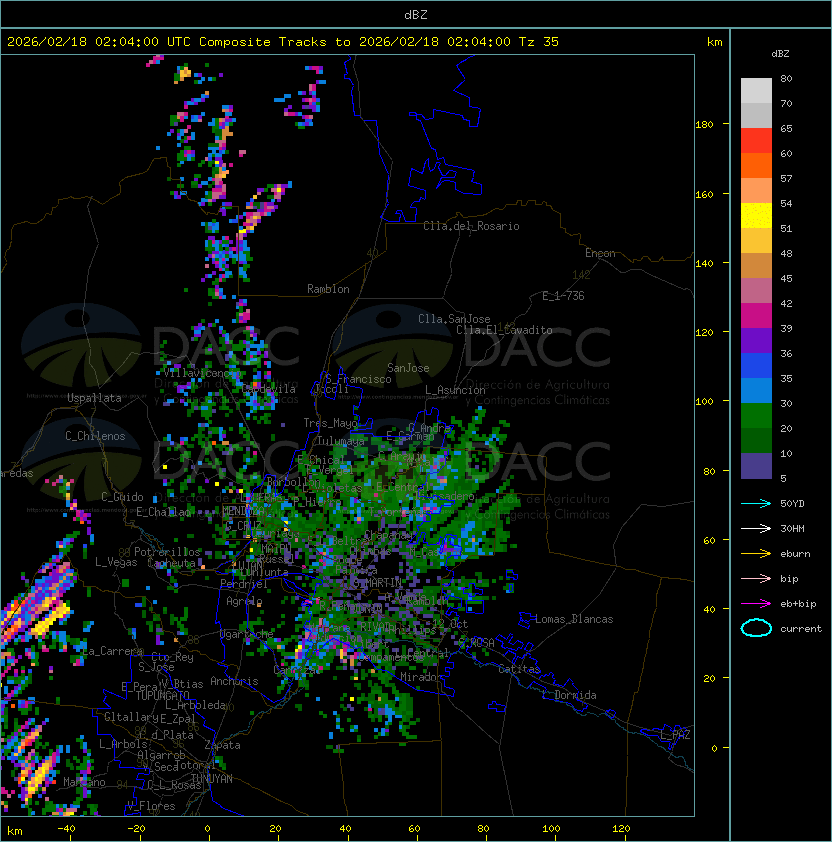Click the 'Potrerillos' map label

point(167,552)
